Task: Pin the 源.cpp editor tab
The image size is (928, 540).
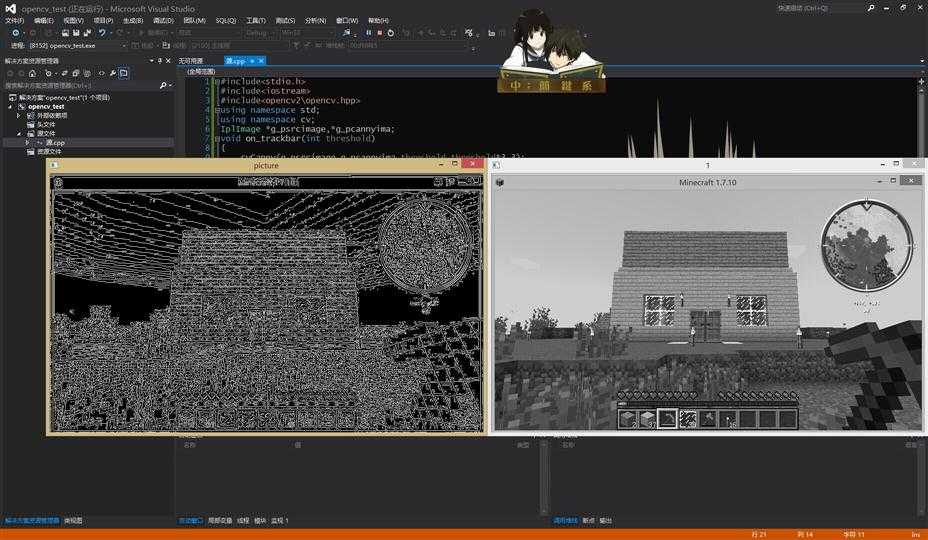Action: 252,61
